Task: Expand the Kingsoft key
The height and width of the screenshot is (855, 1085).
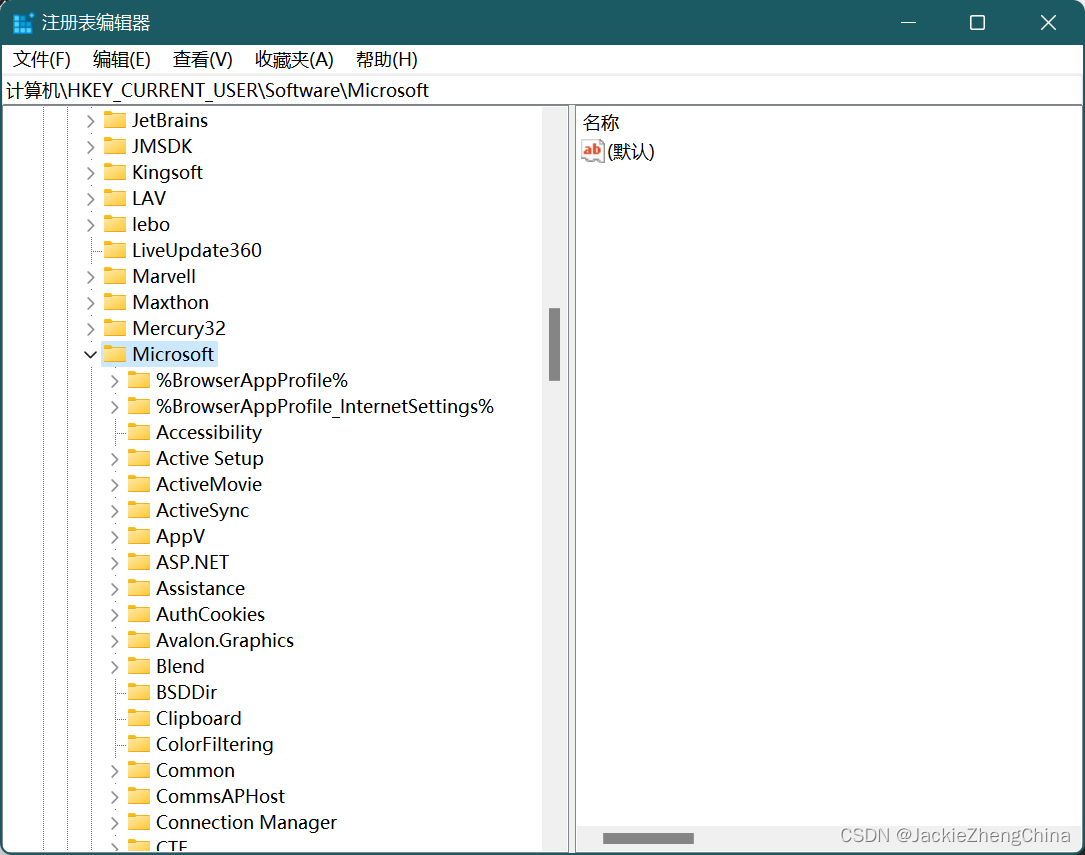Action: point(91,173)
